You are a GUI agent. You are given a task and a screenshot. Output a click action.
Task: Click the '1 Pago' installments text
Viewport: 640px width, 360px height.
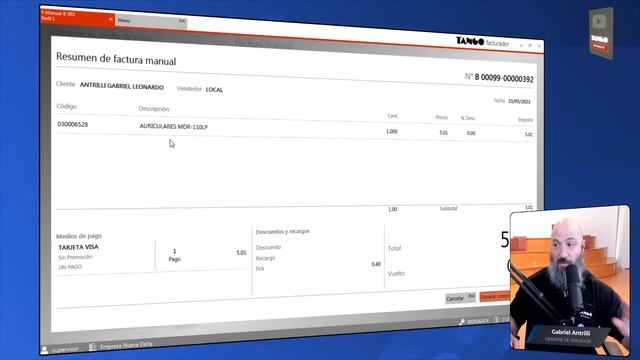(x=174, y=255)
